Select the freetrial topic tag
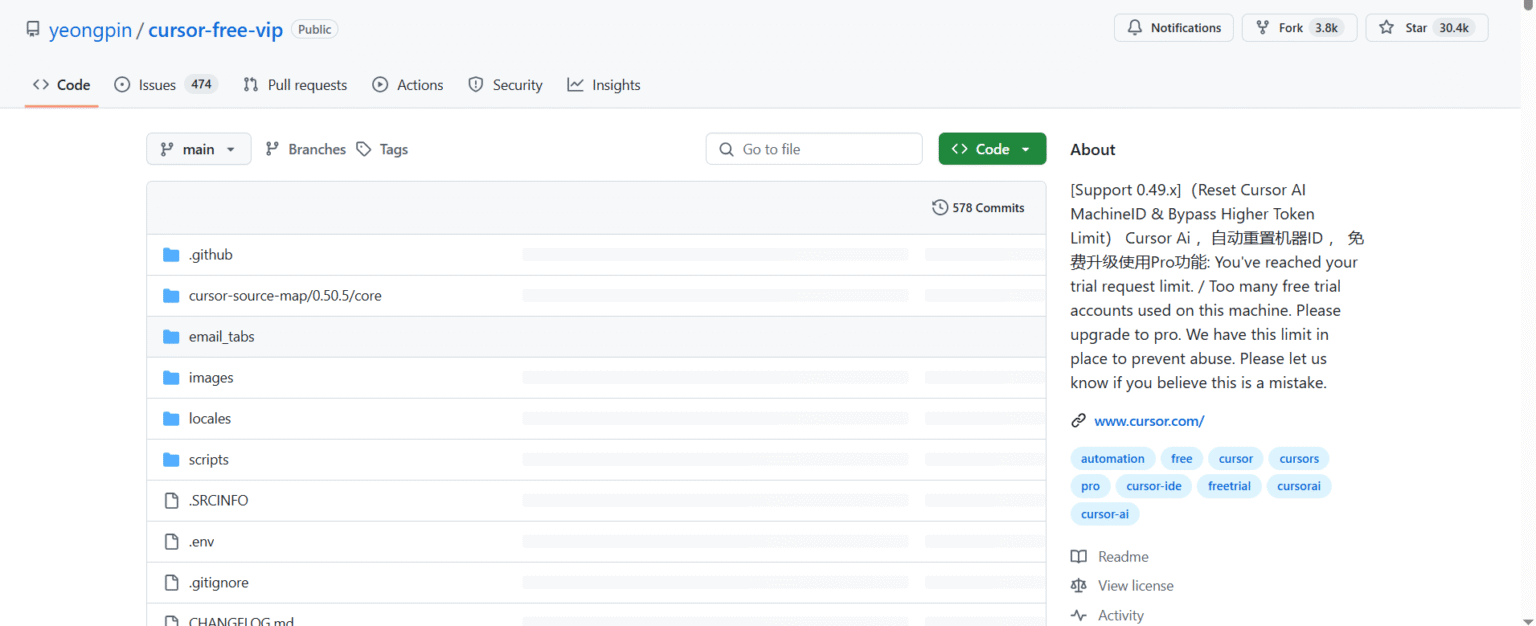 pos(1229,486)
